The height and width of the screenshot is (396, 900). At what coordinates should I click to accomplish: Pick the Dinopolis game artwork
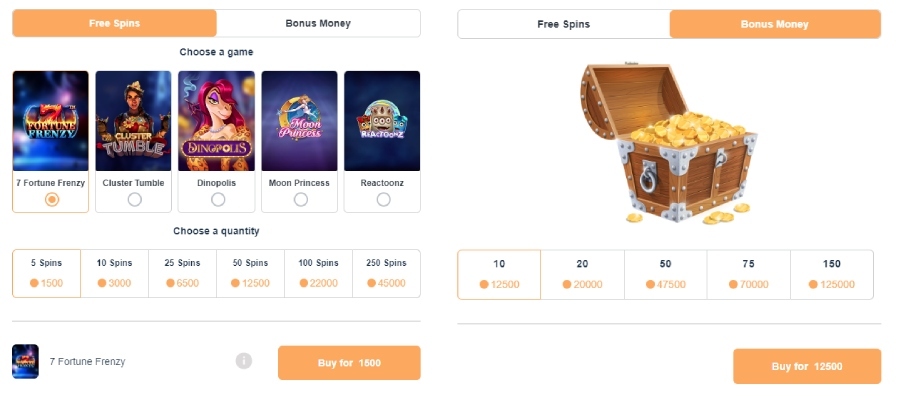[216, 121]
